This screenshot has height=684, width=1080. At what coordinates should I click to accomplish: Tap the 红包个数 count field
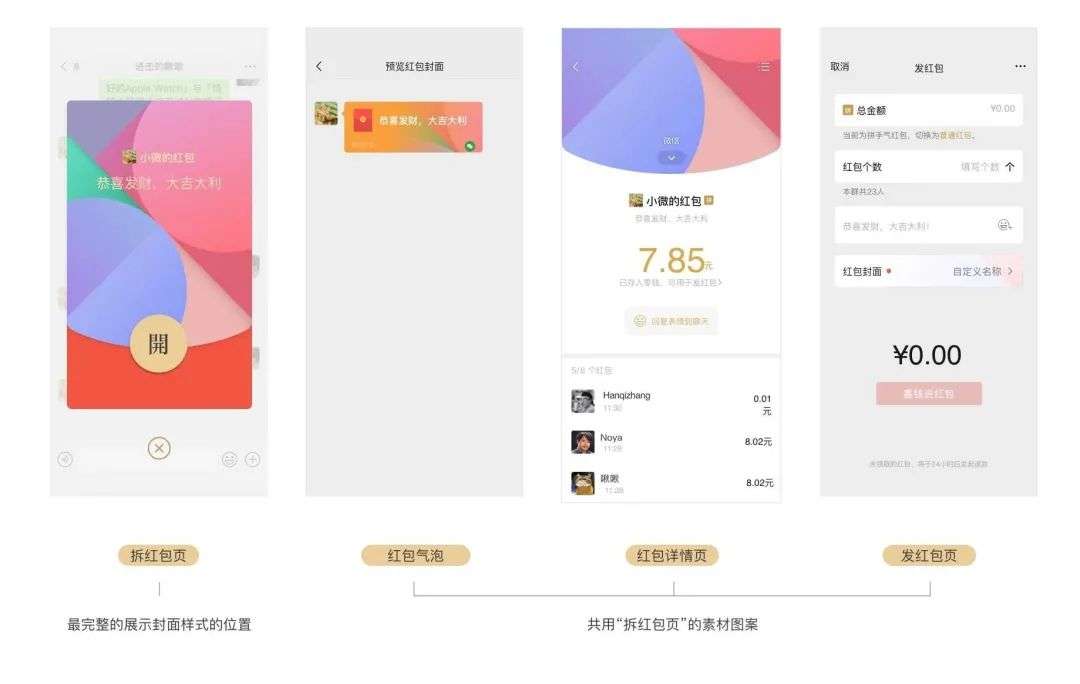click(x=928, y=167)
